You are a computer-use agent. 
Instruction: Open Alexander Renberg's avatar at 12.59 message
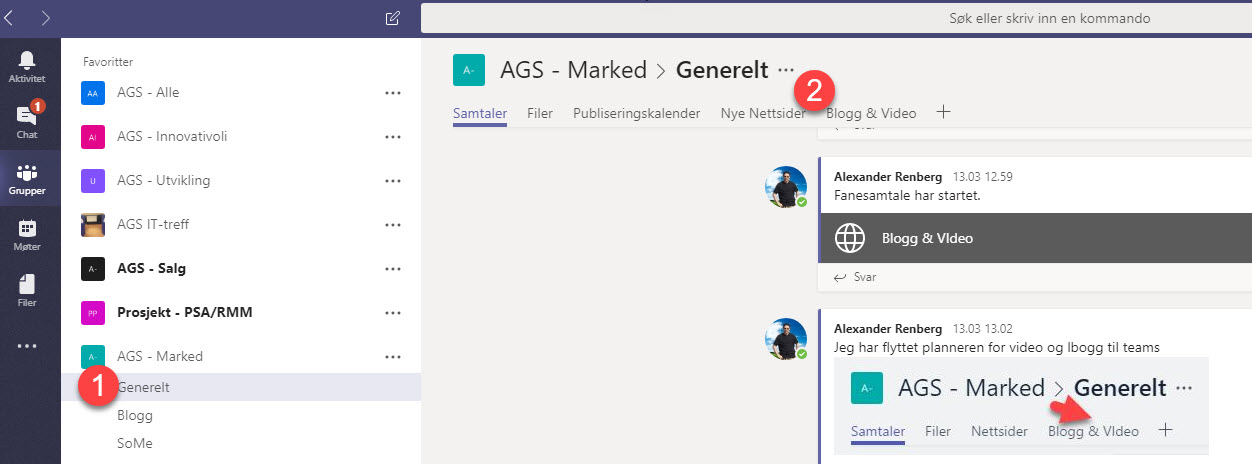[x=786, y=187]
